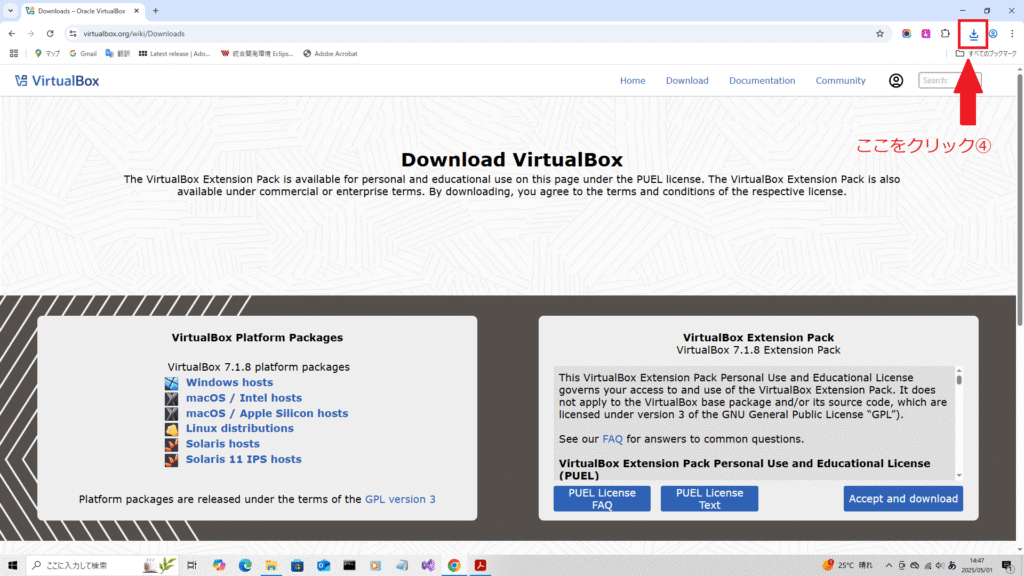Open Chrome's three-dot menu
Image resolution: width=1024 pixels, height=576 pixels.
[x=1012, y=34]
